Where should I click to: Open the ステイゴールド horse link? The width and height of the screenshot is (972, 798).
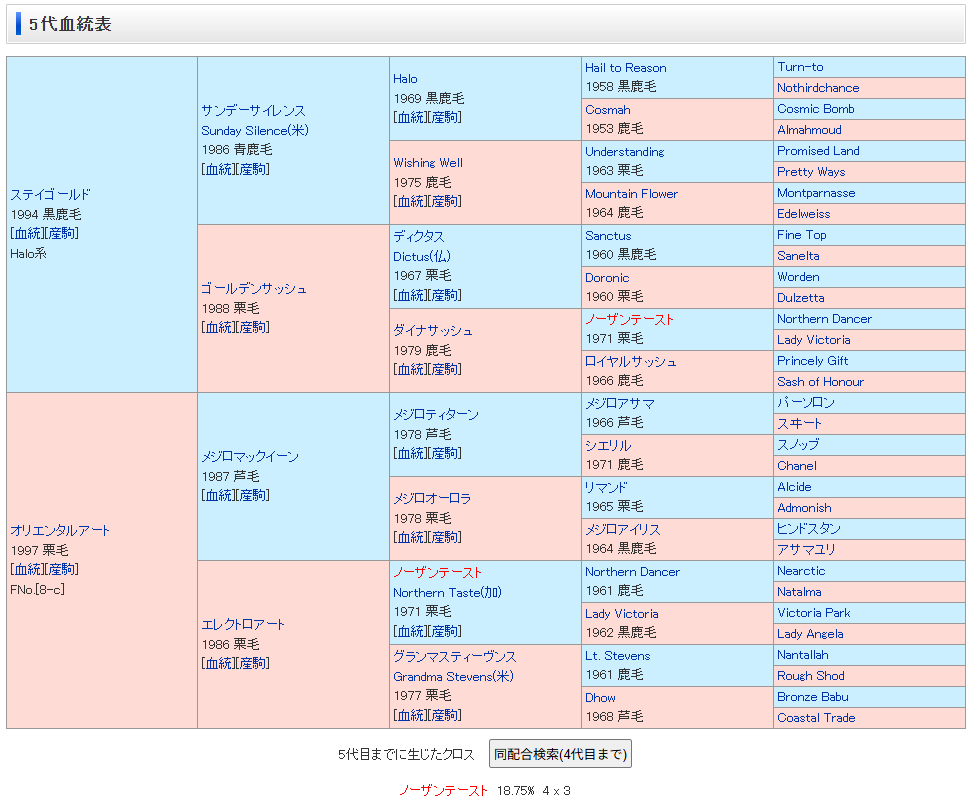[x=50, y=195]
